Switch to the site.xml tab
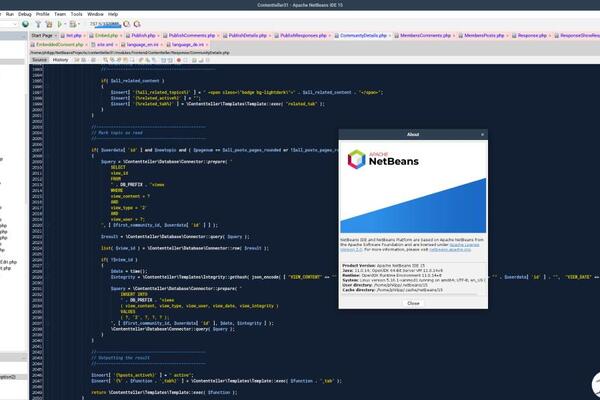This screenshot has width=600, height=400. point(105,45)
